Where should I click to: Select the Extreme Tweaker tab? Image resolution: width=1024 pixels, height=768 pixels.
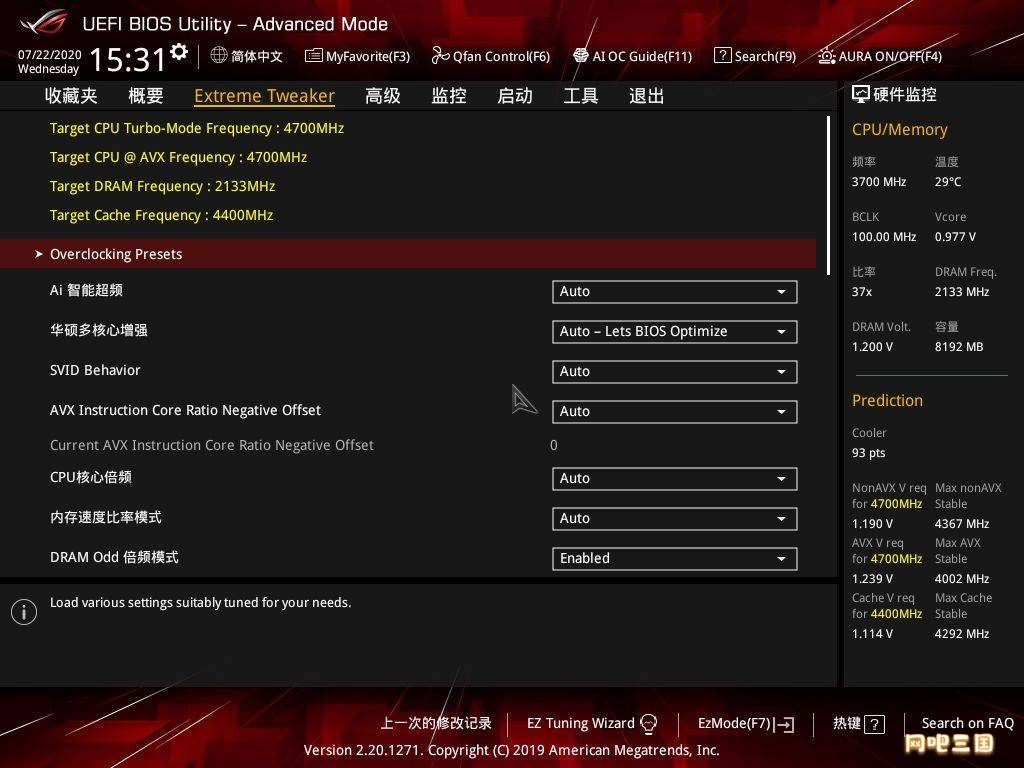point(264,96)
